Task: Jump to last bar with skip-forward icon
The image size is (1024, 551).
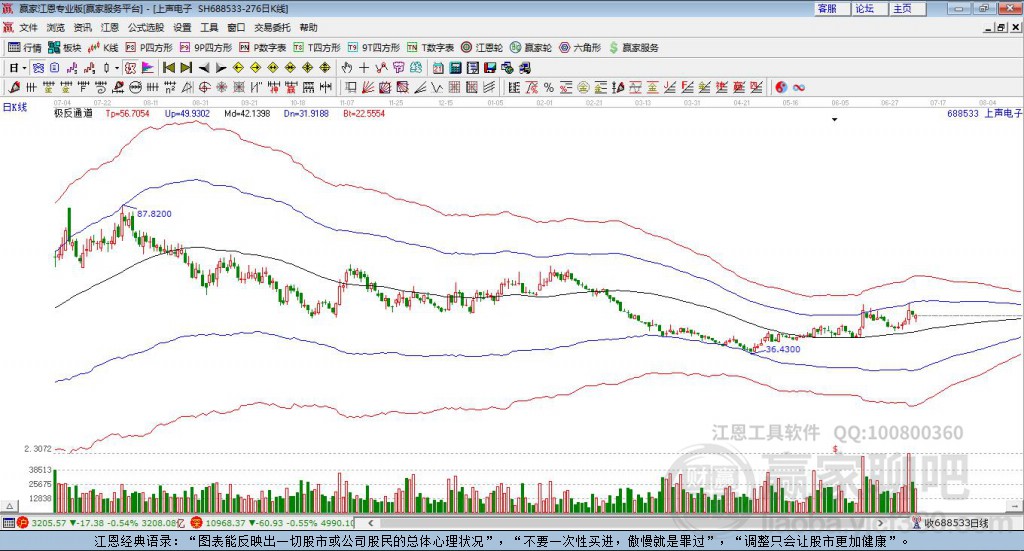Action: (186, 68)
